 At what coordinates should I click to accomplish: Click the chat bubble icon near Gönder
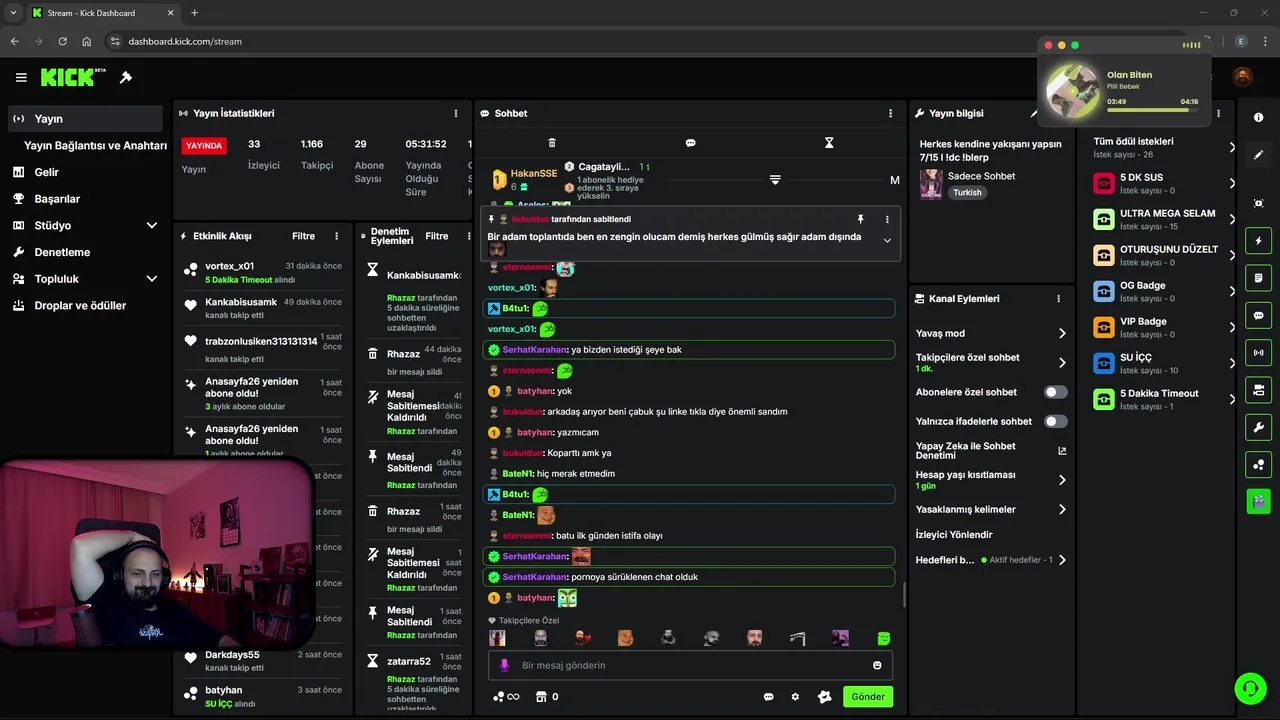coord(769,697)
